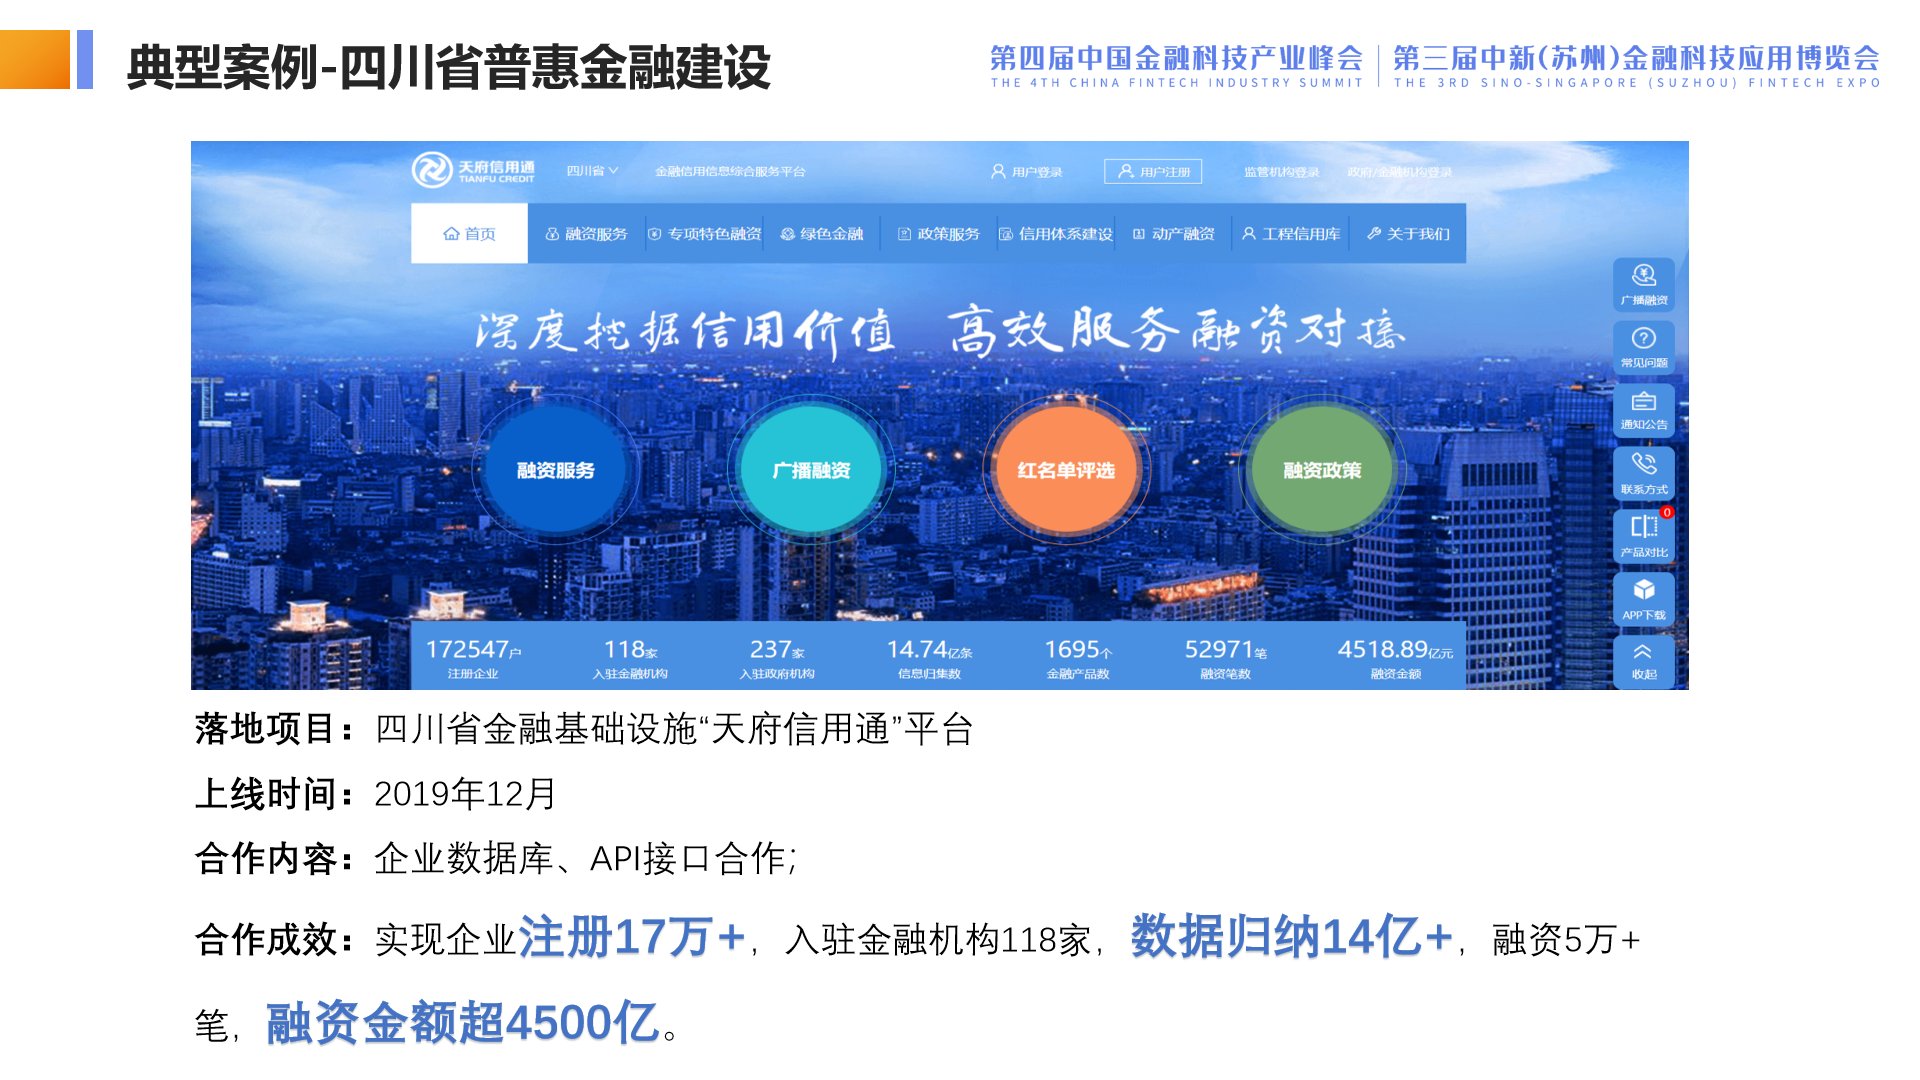Viewport: 1920px width, 1080px height.
Task: Click the teal 广播融资 circle
Action: click(811, 470)
